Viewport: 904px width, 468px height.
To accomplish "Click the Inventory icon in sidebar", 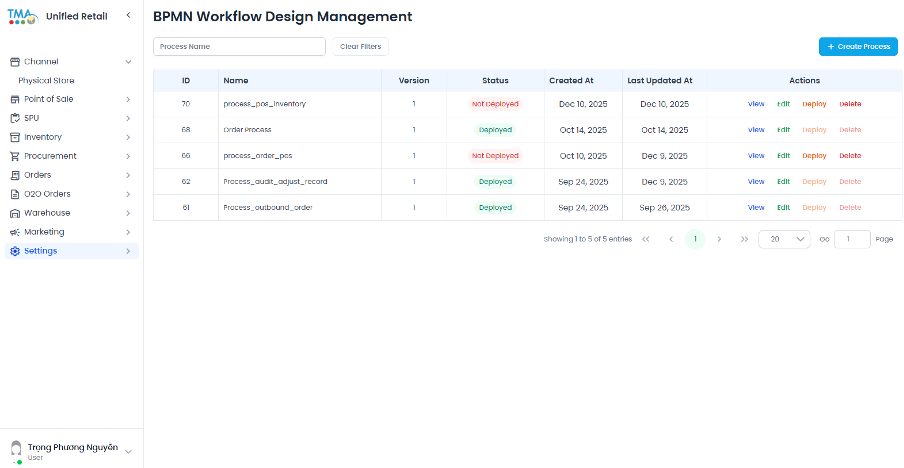I will pos(15,137).
